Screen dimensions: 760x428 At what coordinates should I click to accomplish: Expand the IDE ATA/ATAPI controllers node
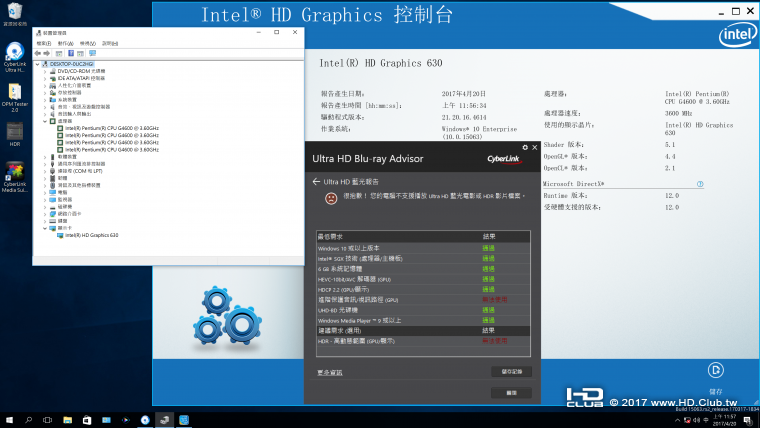(45, 79)
